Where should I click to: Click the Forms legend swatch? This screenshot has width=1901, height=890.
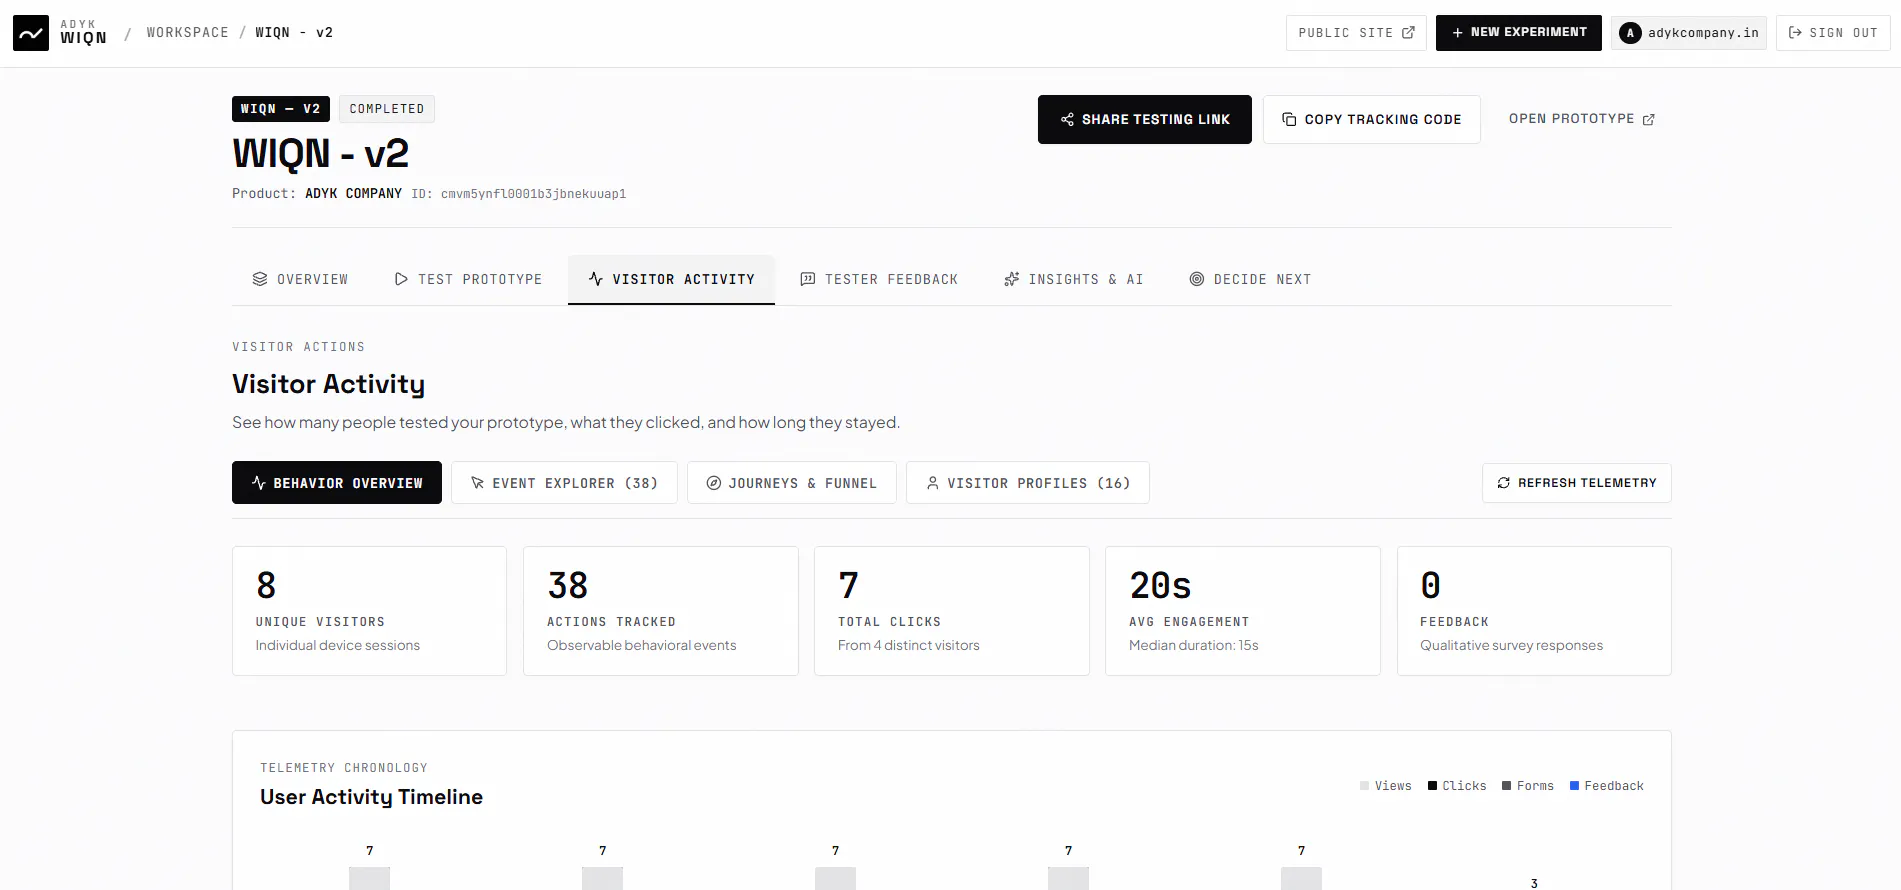(x=1507, y=786)
